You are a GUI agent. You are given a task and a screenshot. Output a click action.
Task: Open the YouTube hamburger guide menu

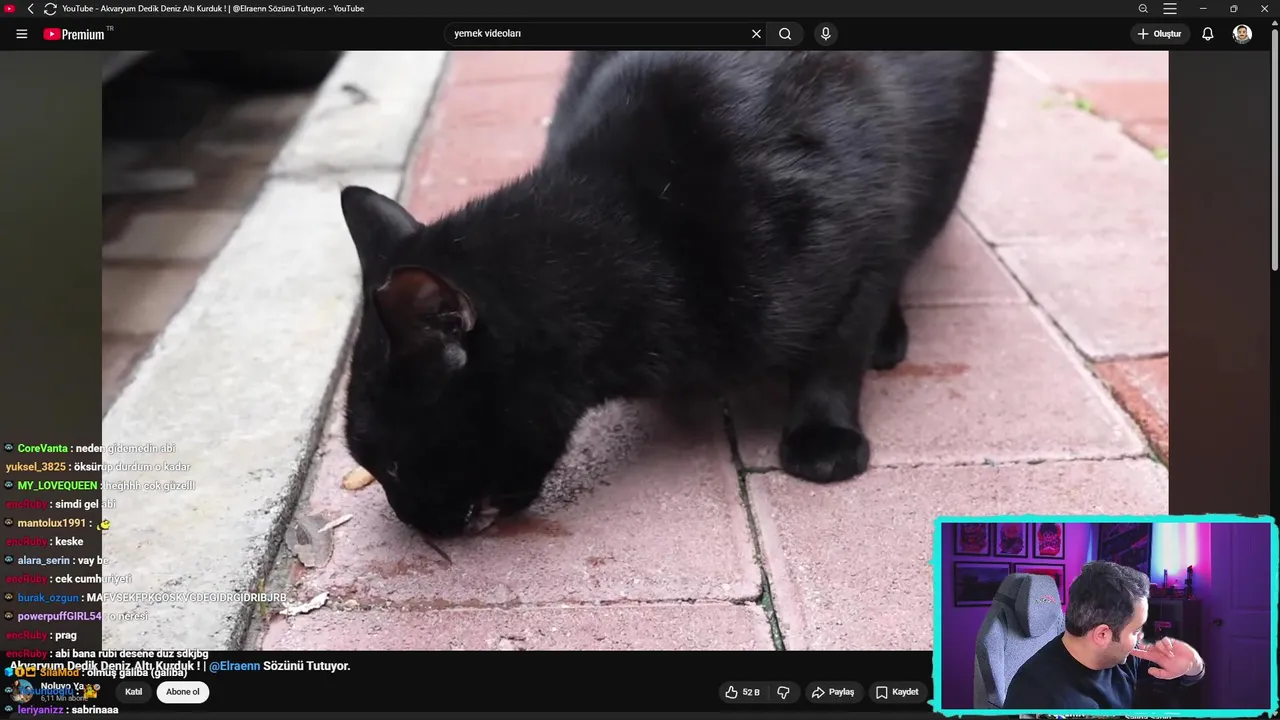21,34
